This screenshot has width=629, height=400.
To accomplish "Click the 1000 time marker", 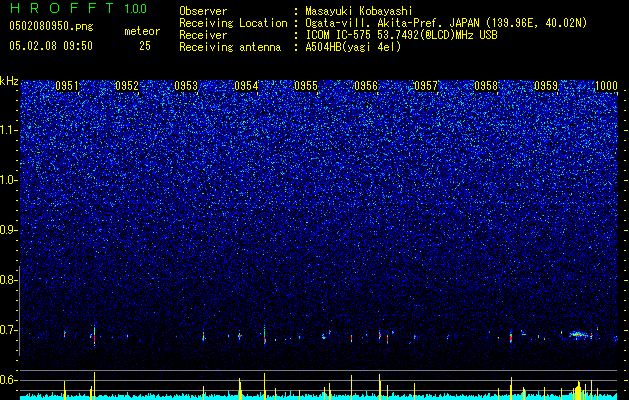I will click(x=606, y=86).
